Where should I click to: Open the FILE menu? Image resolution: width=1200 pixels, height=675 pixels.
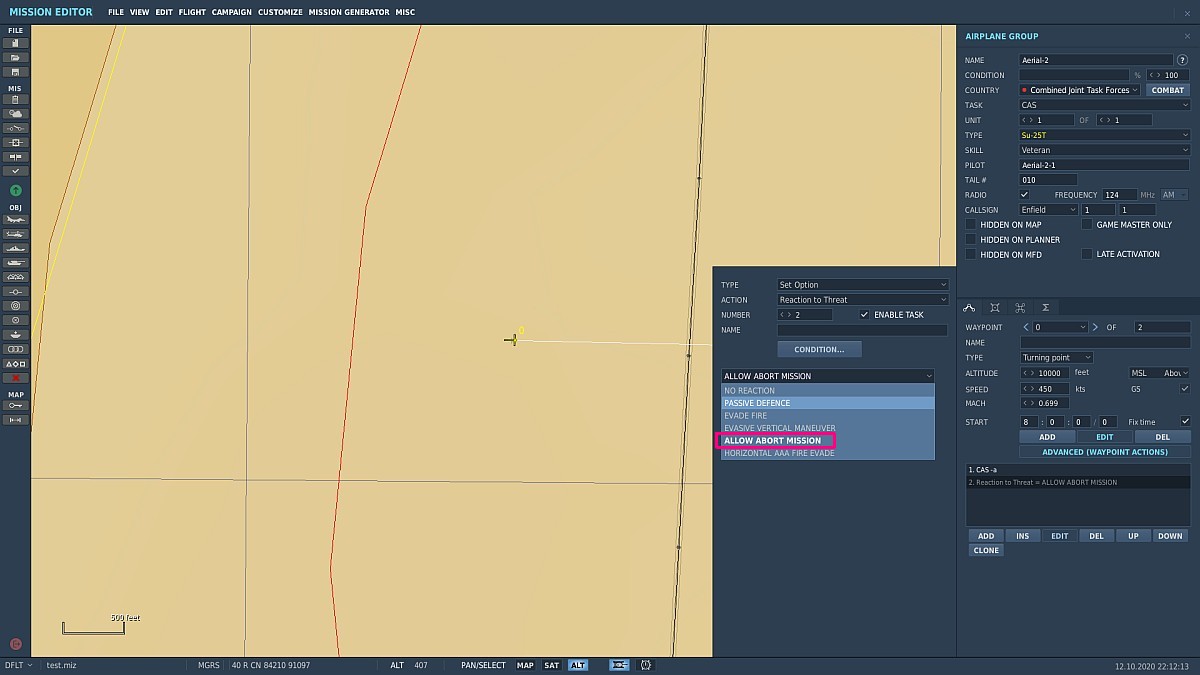click(116, 12)
